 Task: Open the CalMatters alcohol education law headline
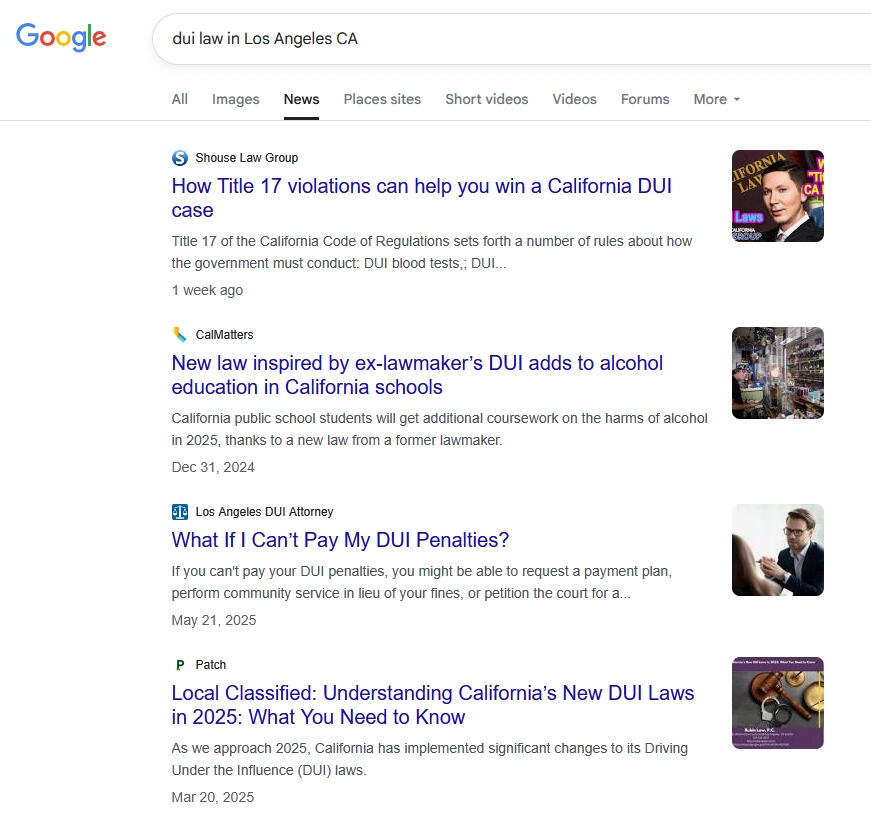click(x=417, y=375)
